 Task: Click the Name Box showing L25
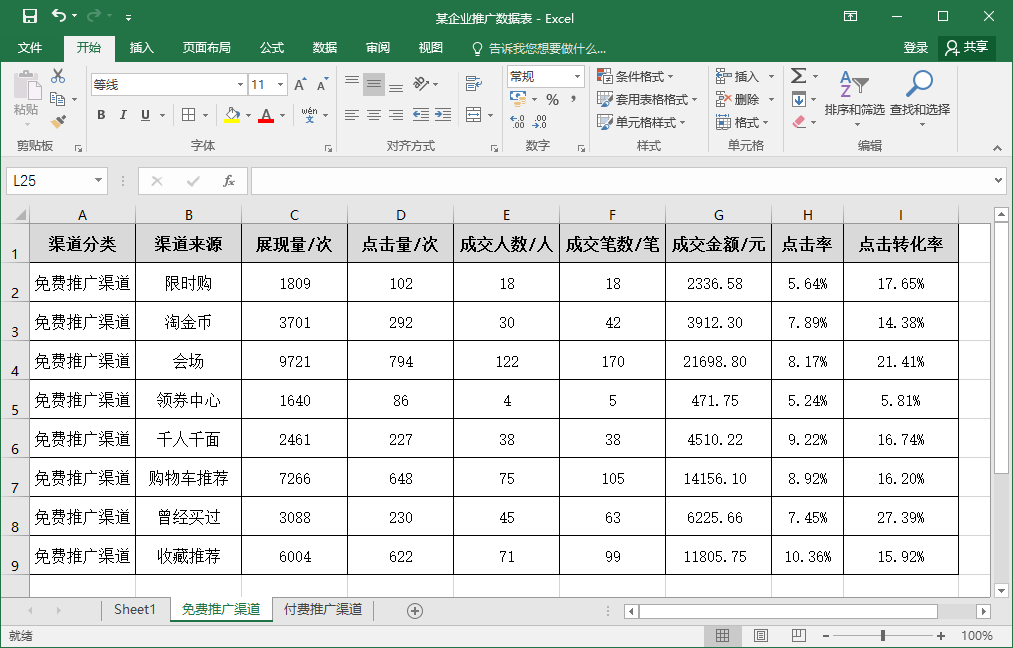click(50, 181)
